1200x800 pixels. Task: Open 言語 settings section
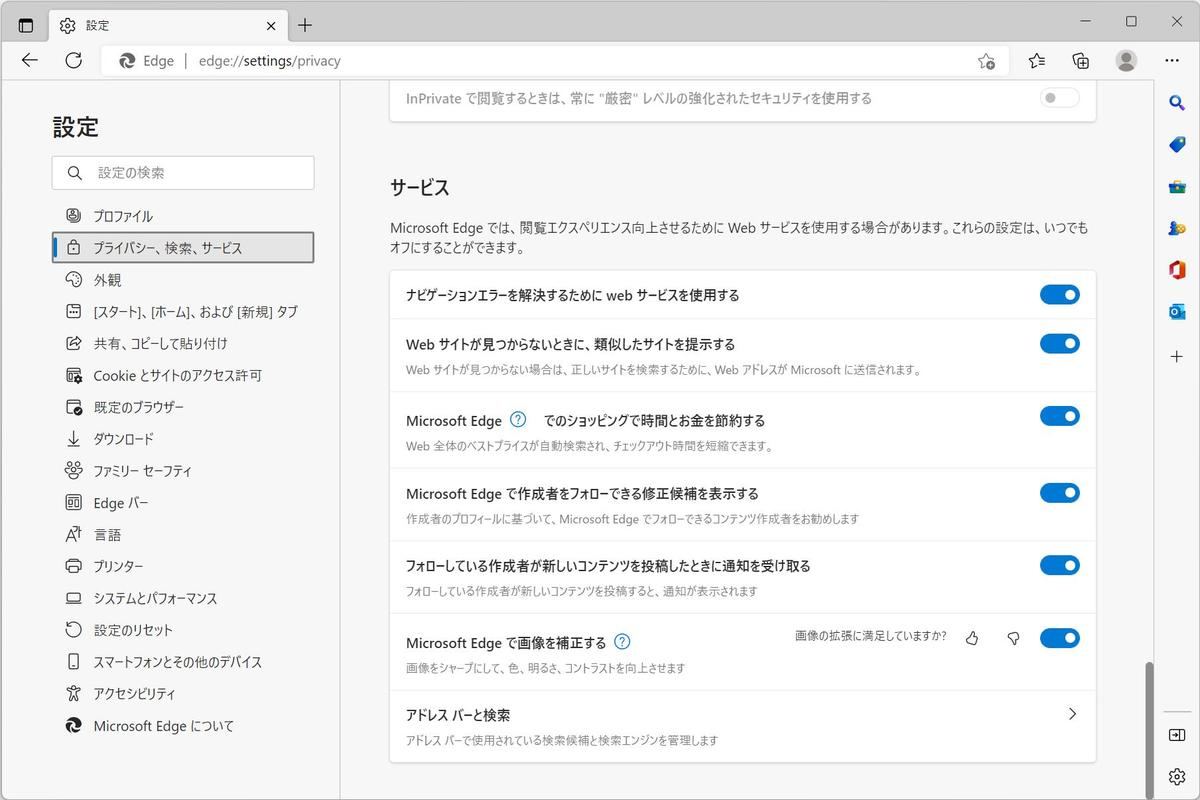183,534
